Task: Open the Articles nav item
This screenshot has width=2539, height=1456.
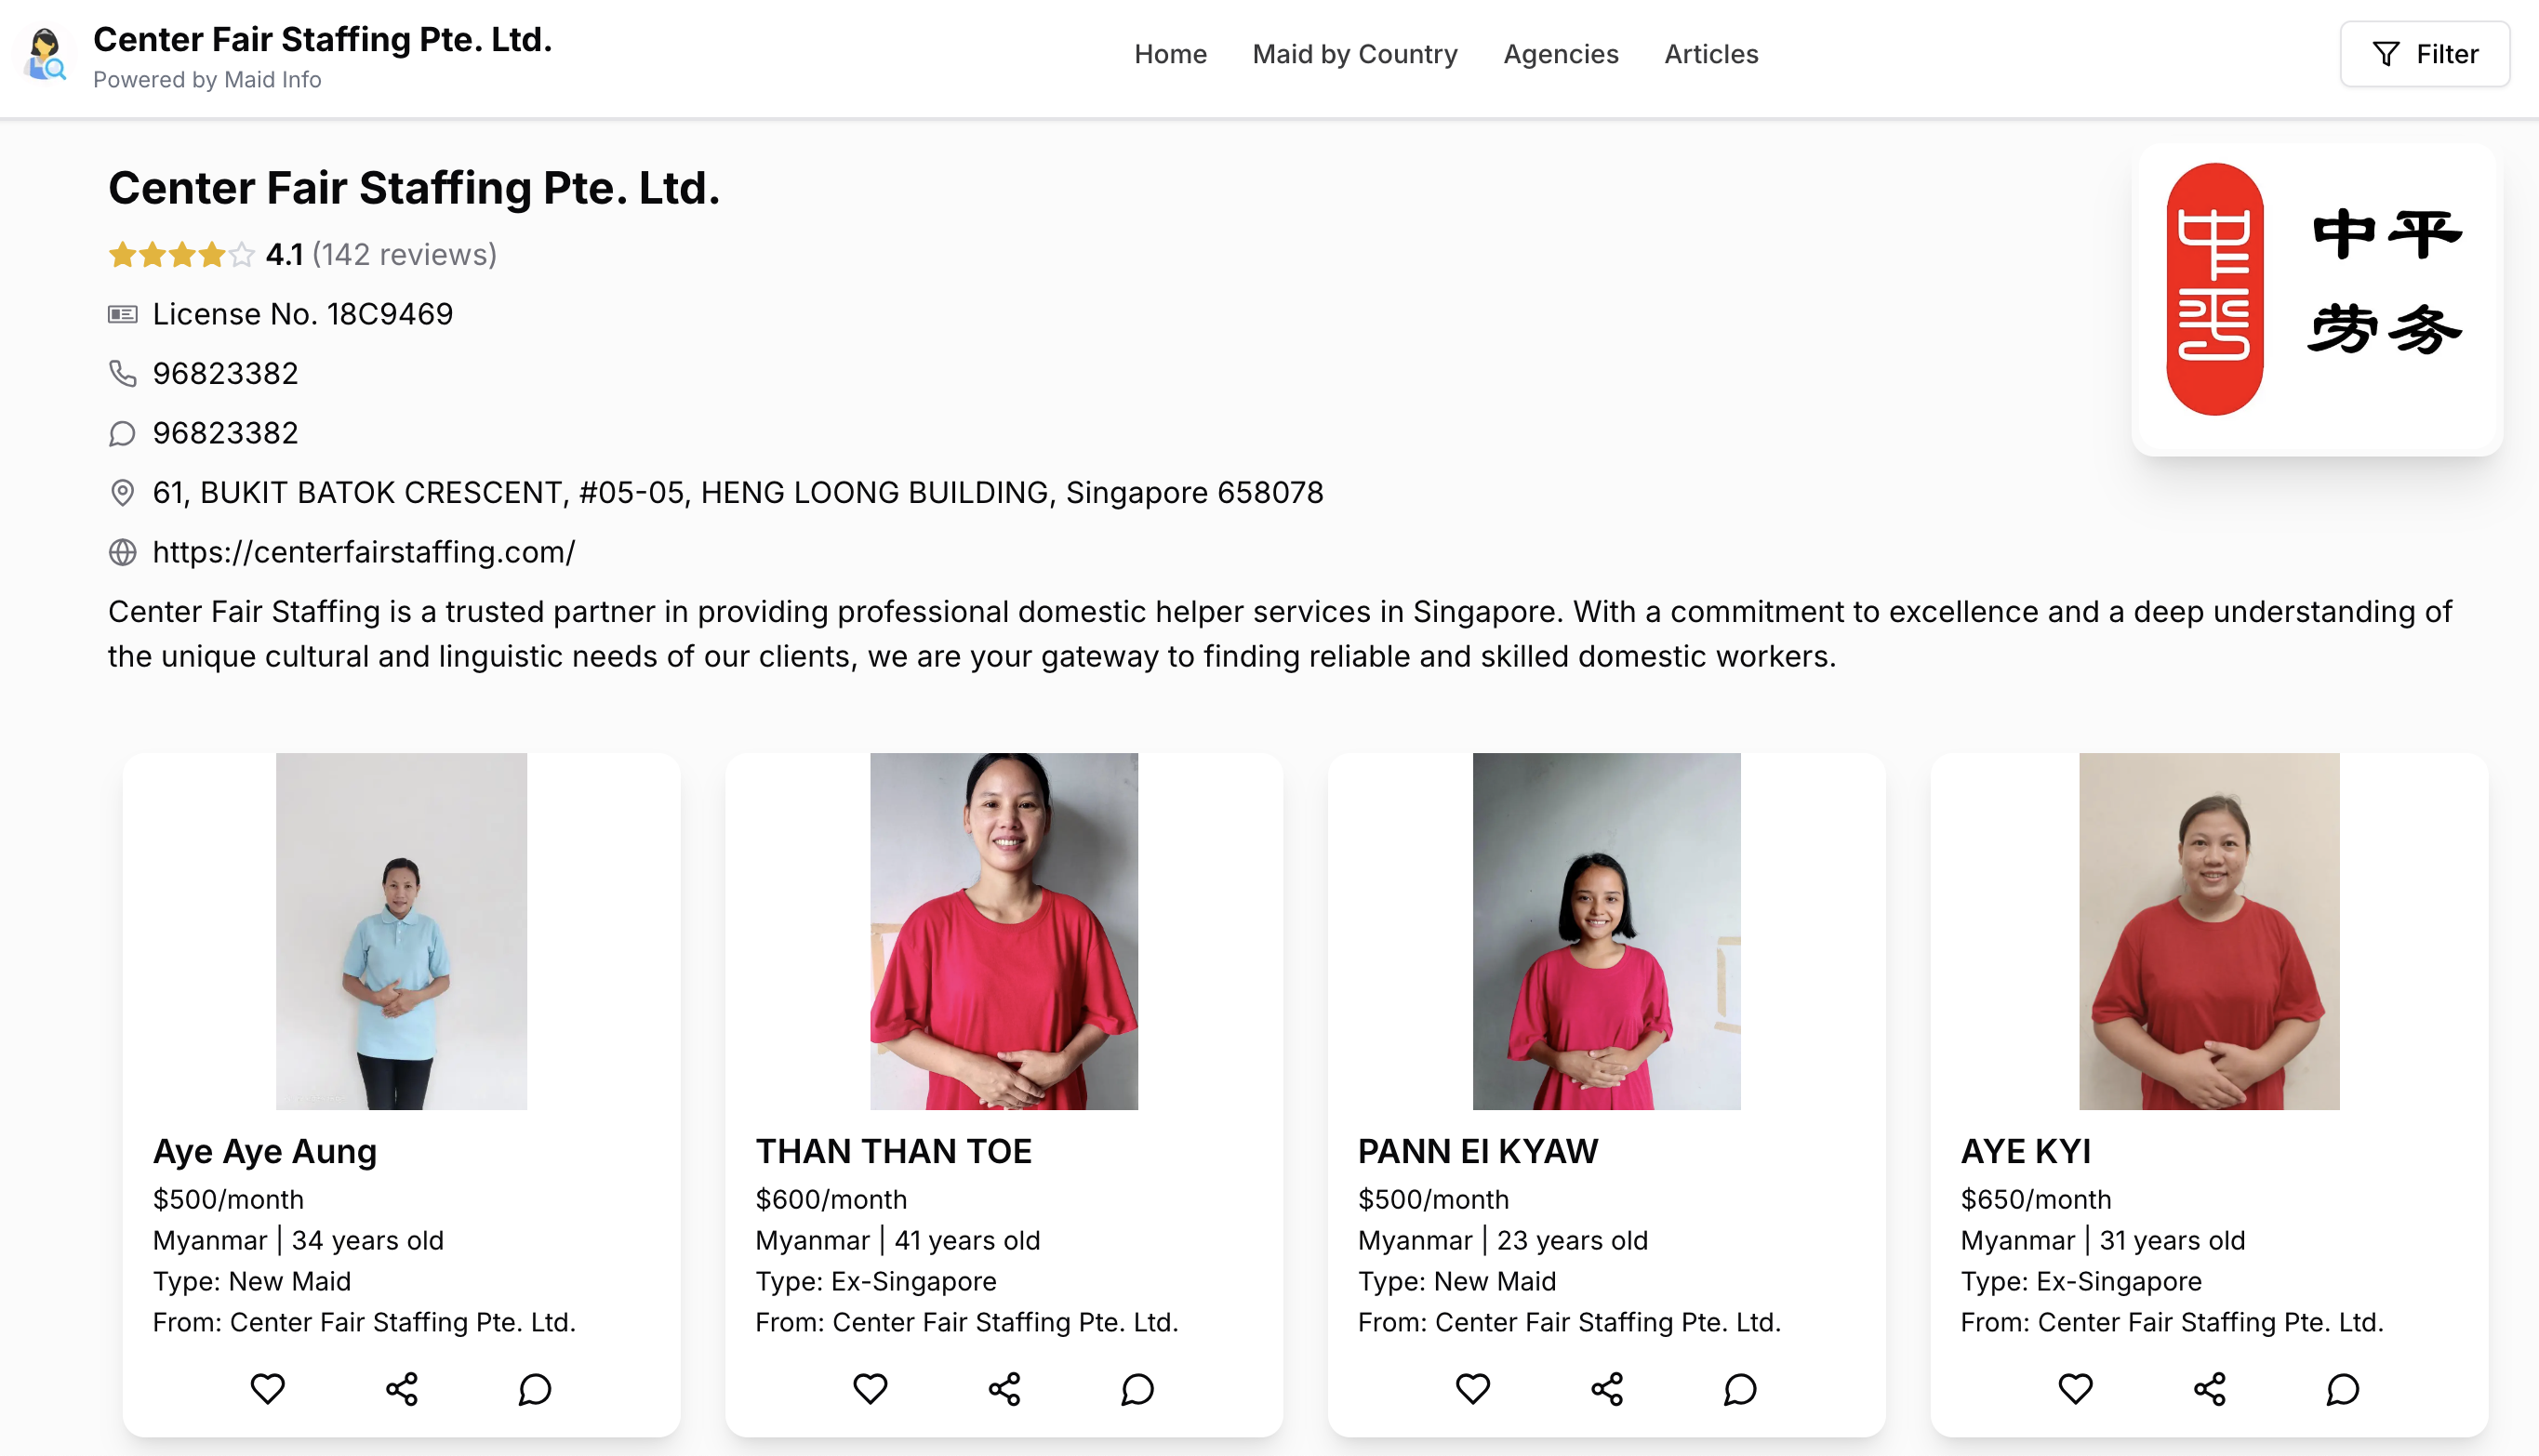Action: coord(1711,54)
